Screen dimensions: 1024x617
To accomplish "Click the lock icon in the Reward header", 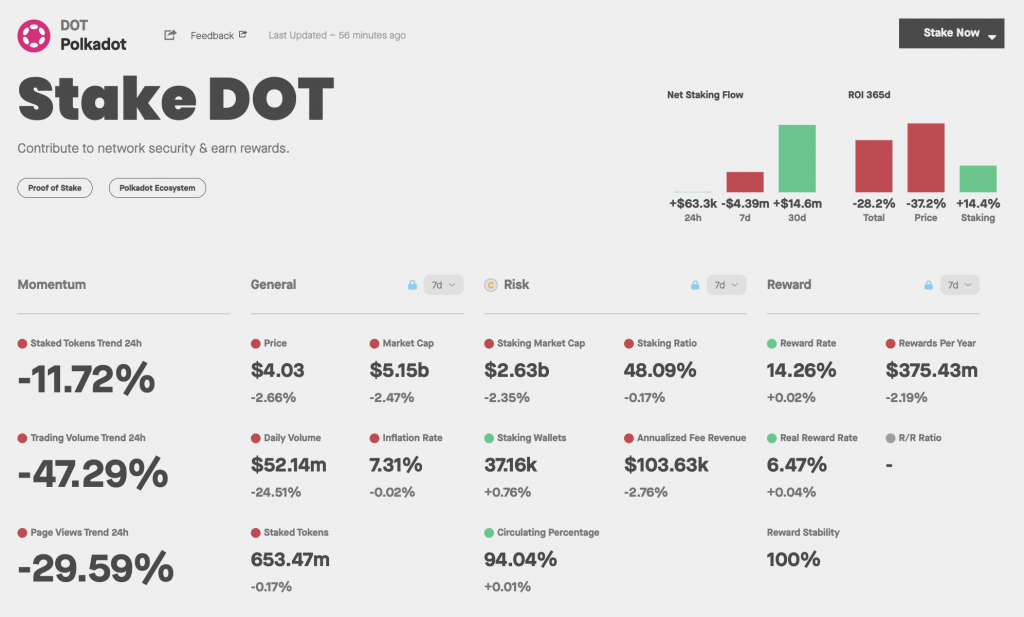I will pyautogui.click(x=928, y=285).
